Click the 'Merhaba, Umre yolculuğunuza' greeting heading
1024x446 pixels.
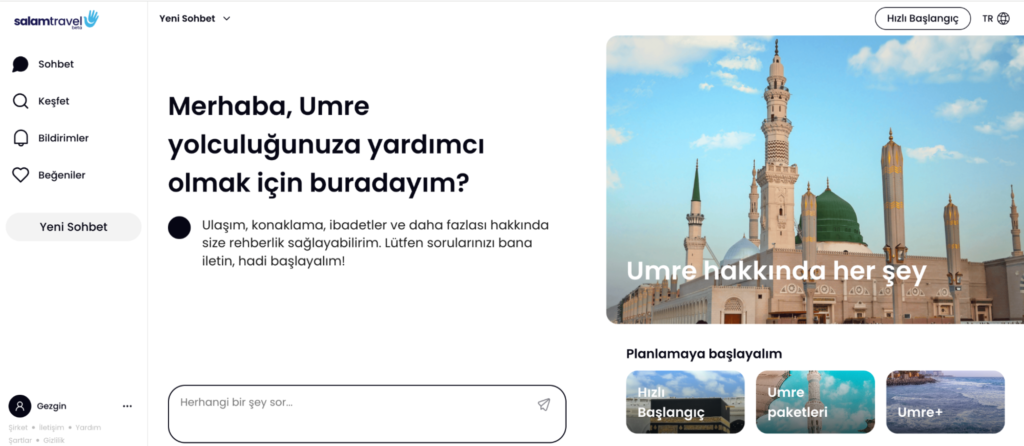click(326, 145)
